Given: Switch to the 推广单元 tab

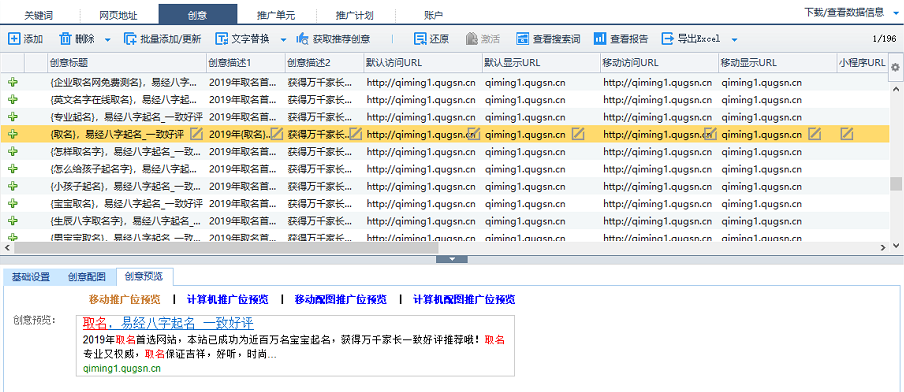Looking at the screenshot, I should pos(277,15).
